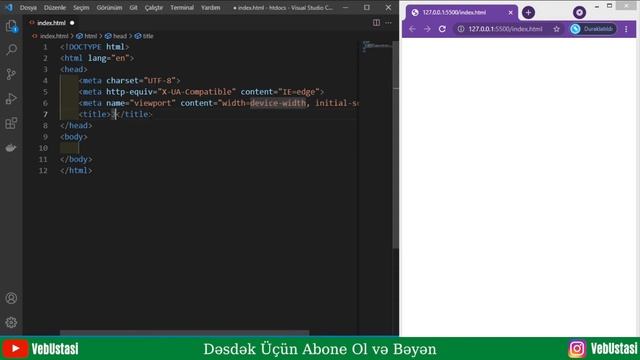
Task: Click the X-UA-Compatible meta line
Action: [x=201, y=92]
